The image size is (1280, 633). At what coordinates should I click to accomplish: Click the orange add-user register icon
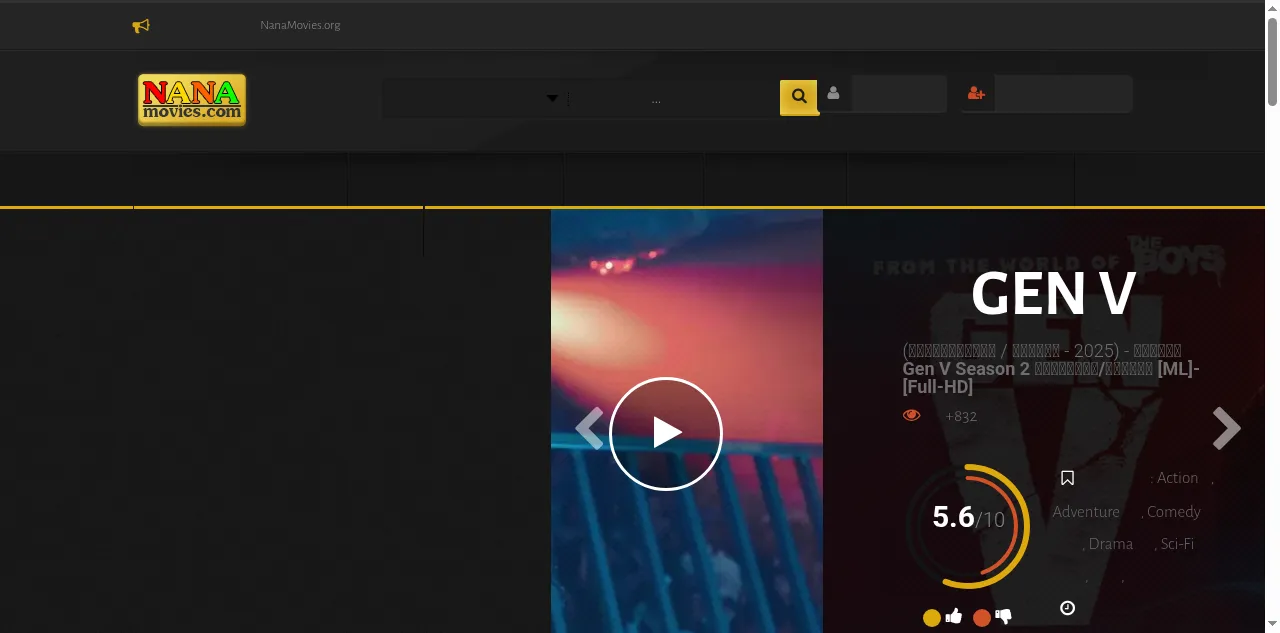point(977,93)
